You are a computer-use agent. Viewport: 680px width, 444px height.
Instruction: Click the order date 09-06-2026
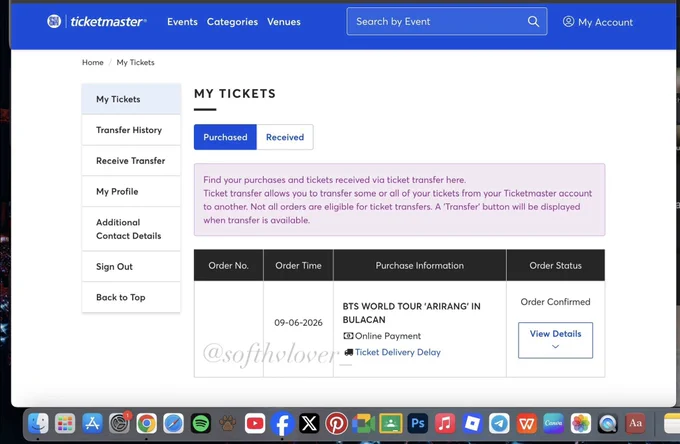(298, 323)
